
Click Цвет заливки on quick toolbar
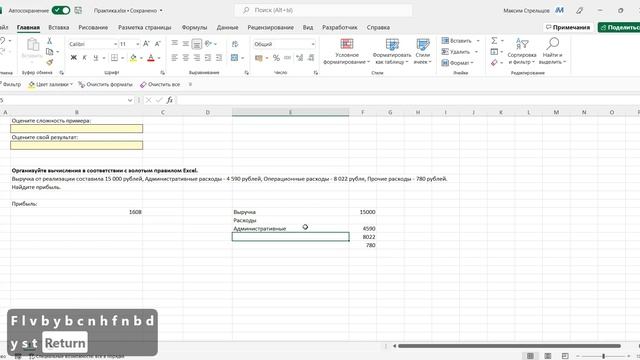click(x=51, y=84)
